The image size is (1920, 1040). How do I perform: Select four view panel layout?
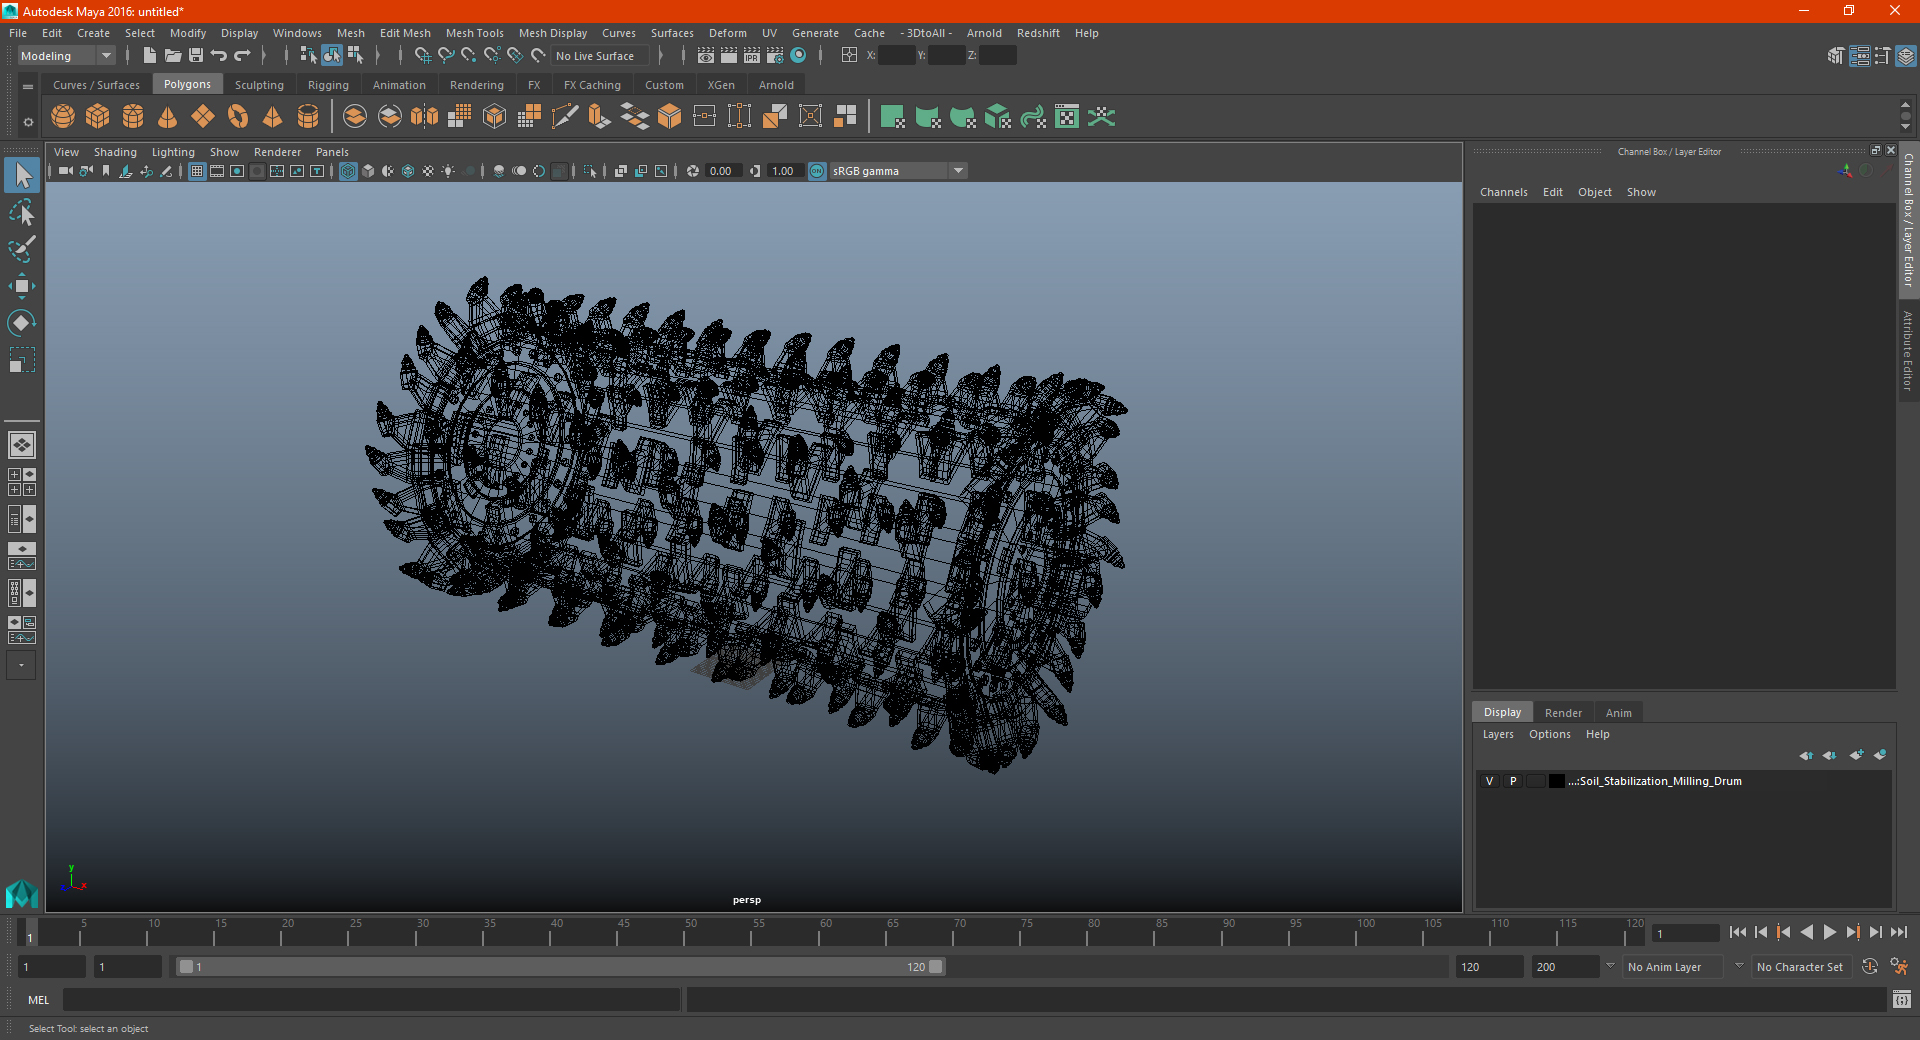coord(22,482)
